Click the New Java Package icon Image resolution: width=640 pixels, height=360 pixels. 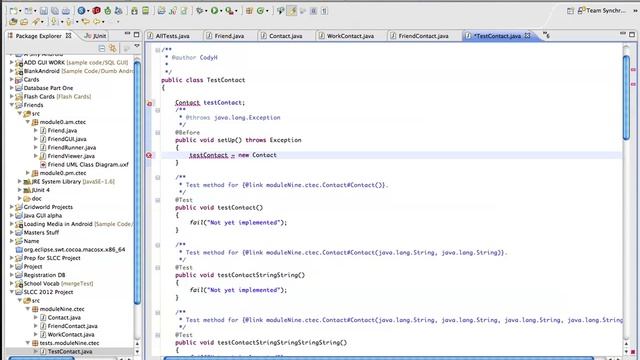point(249,11)
